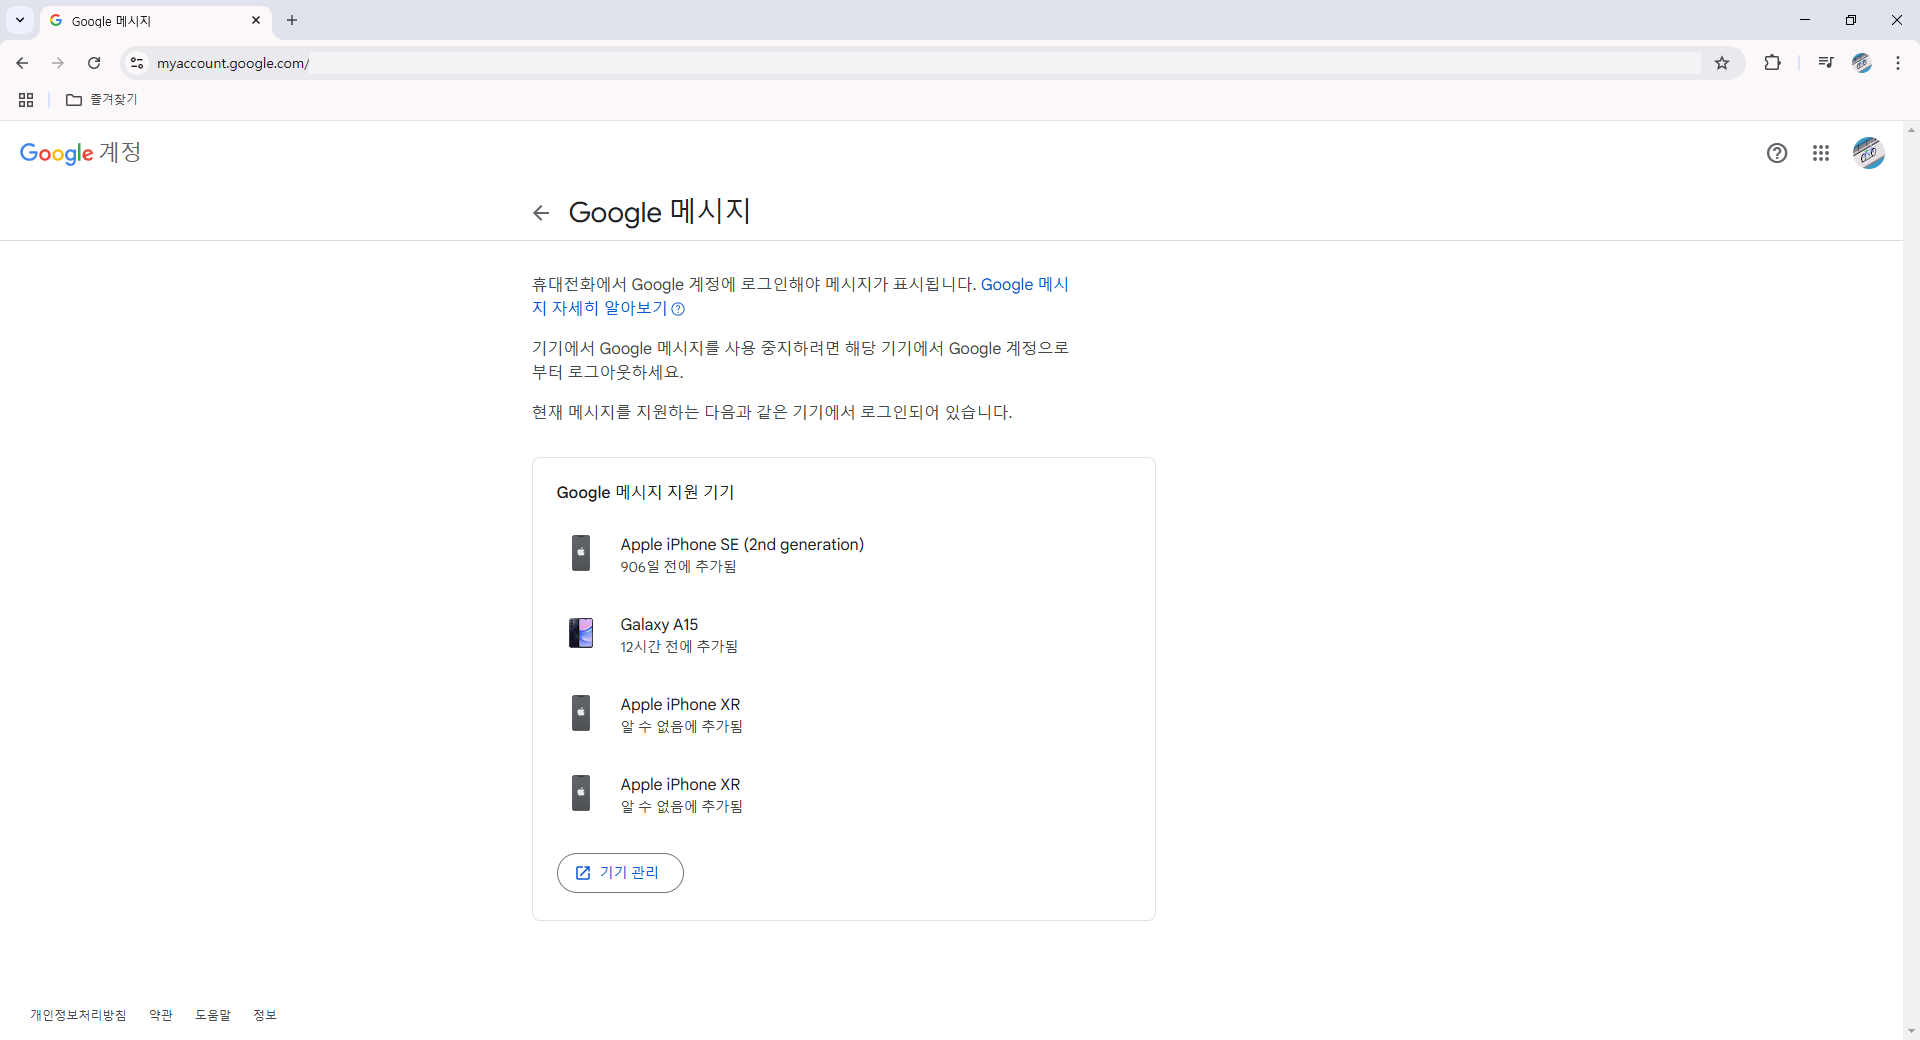Reload the page

coord(94,63)
